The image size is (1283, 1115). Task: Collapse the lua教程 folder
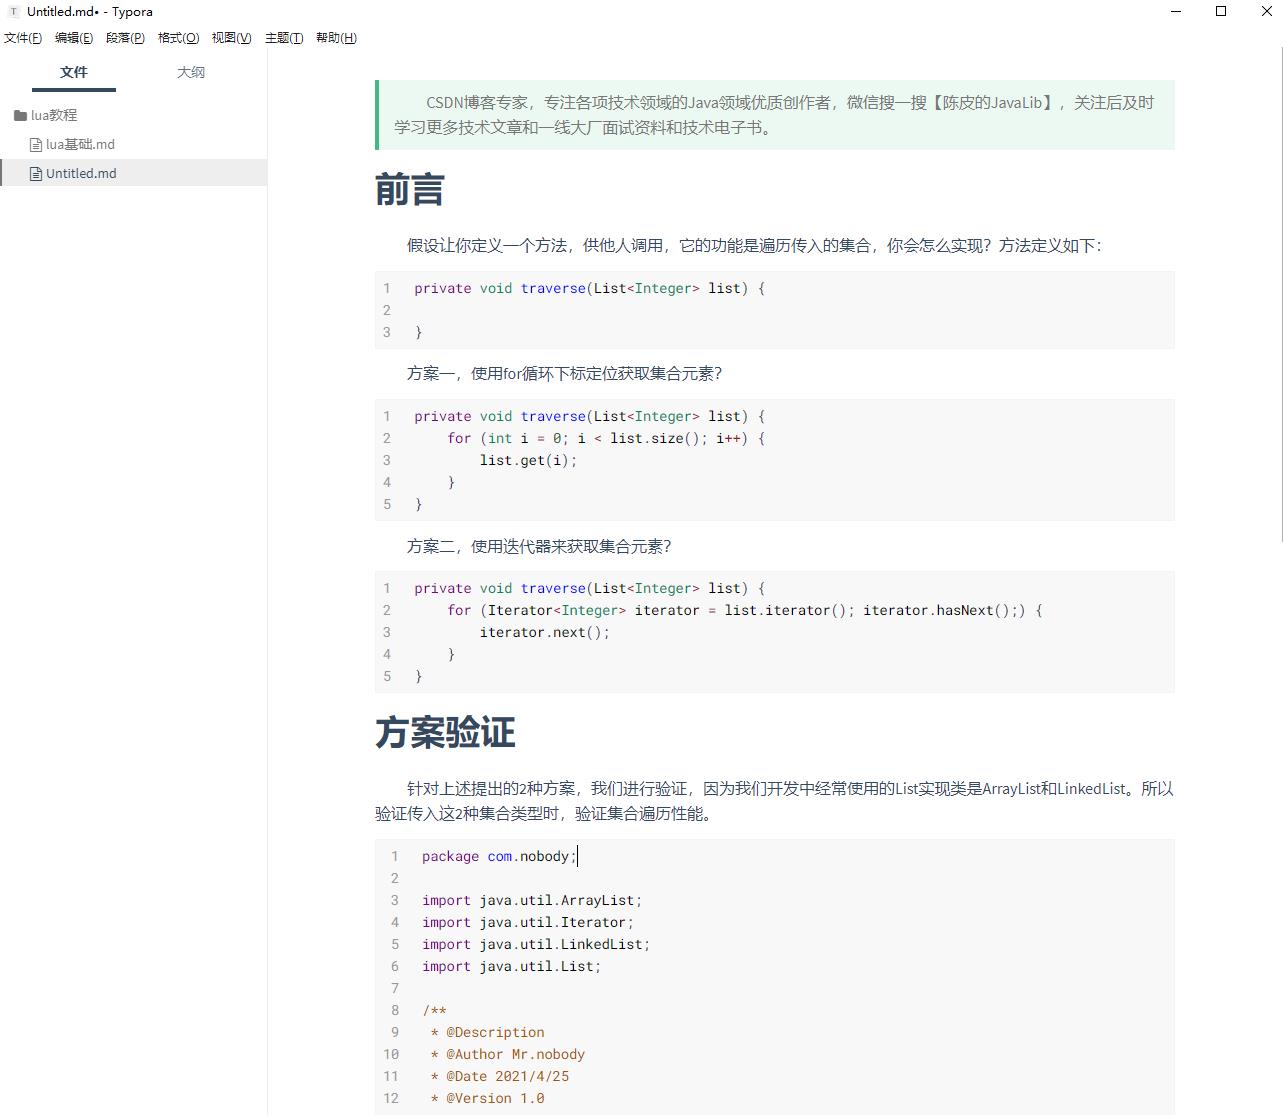pyautogui.click(x=54, y=115)
